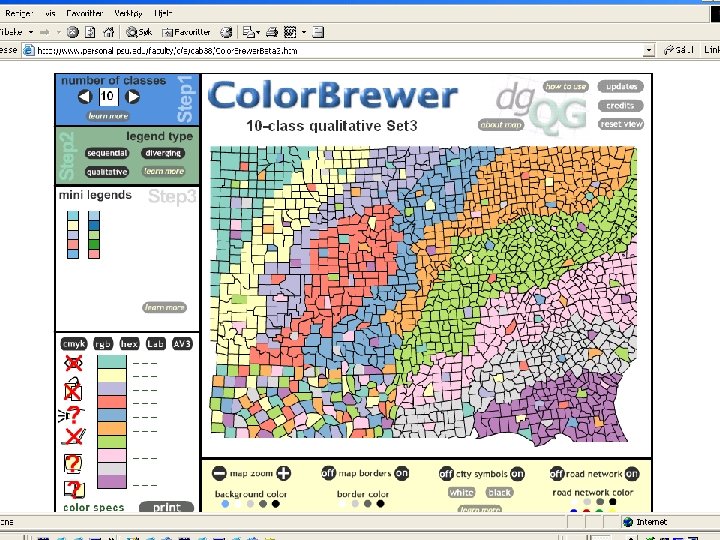The height and width of the screenshot is (540, 720).
Task: Click the browser Stop icon
Action: (73, 32)
